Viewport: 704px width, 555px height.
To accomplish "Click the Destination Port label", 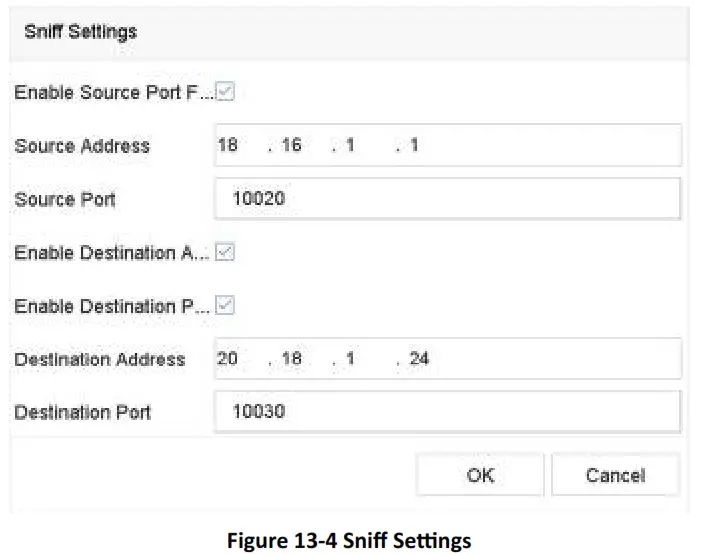I will point(83,411).
